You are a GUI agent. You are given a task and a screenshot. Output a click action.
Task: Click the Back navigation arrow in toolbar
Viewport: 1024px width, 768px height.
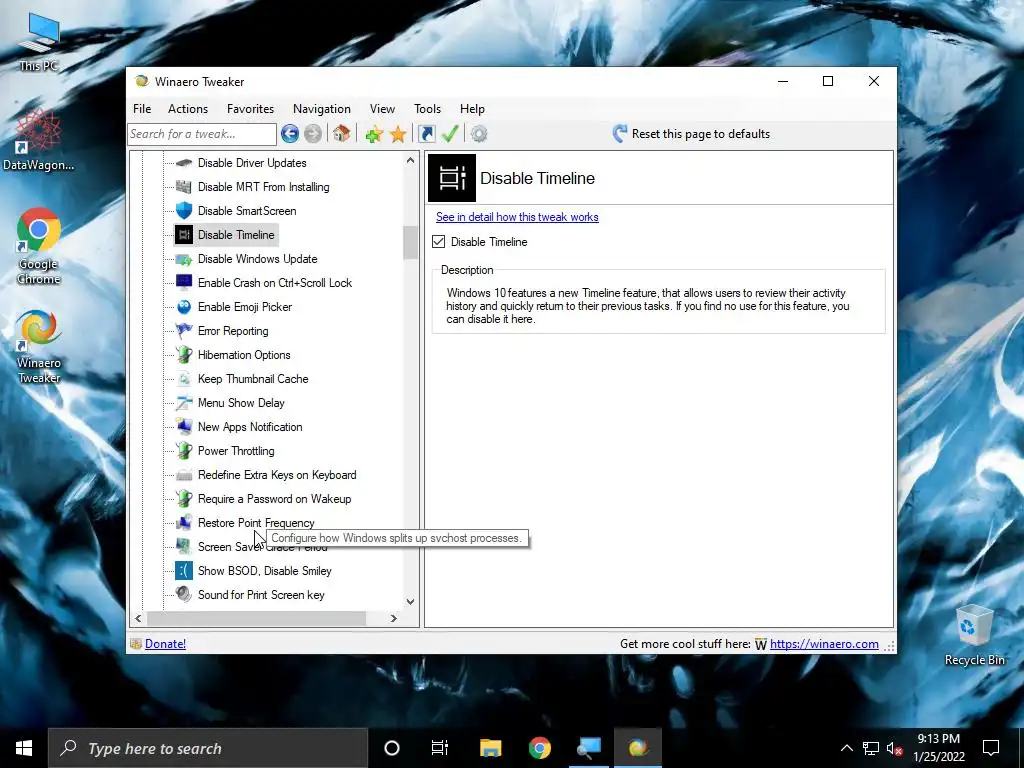click(290, 134)
